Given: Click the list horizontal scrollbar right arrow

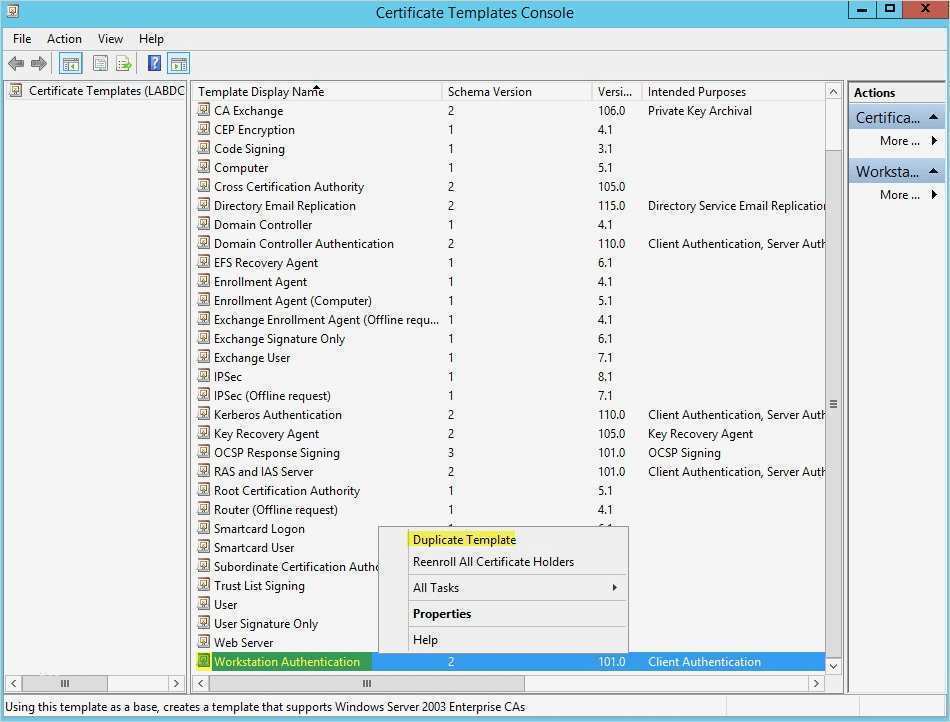Looking at the screenshot, I should click(x=816, y=683).
